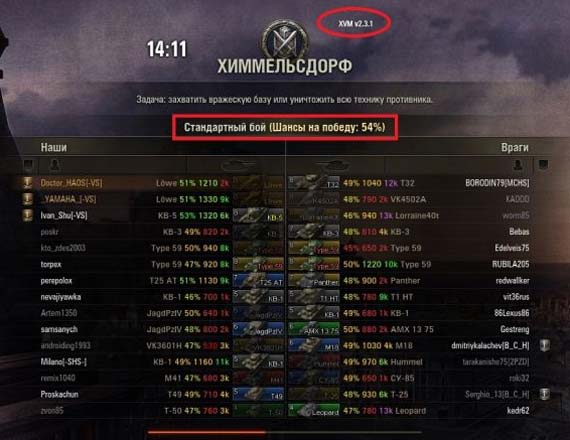Click the enemy player column header icon
The image size is (570, 440).
518,165
